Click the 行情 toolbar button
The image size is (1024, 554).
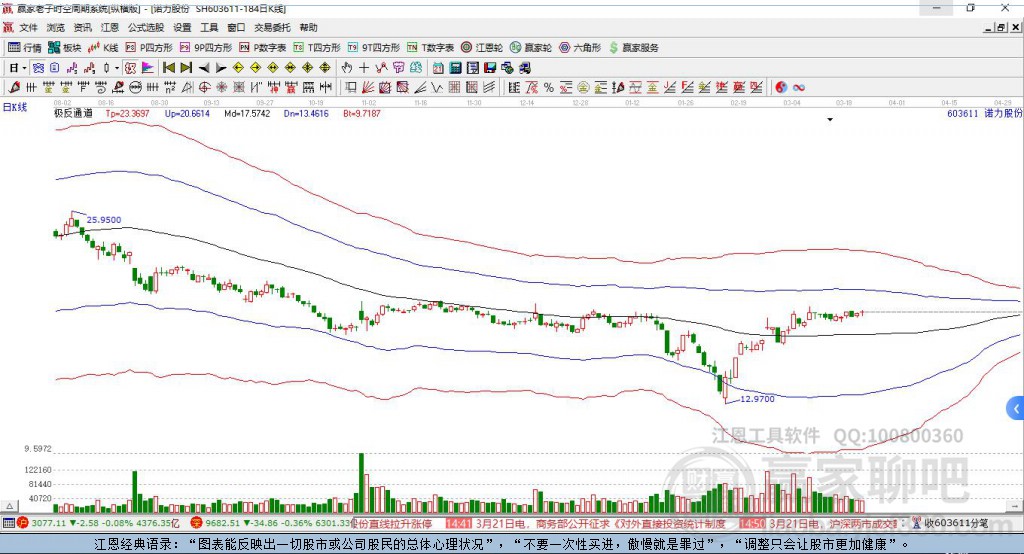tap(25, 48)
